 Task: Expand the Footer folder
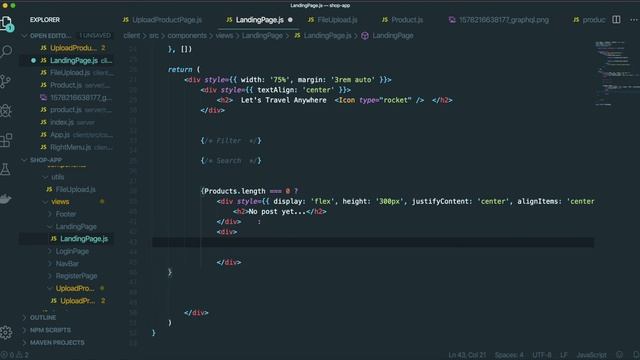click(x=65, y=214)
